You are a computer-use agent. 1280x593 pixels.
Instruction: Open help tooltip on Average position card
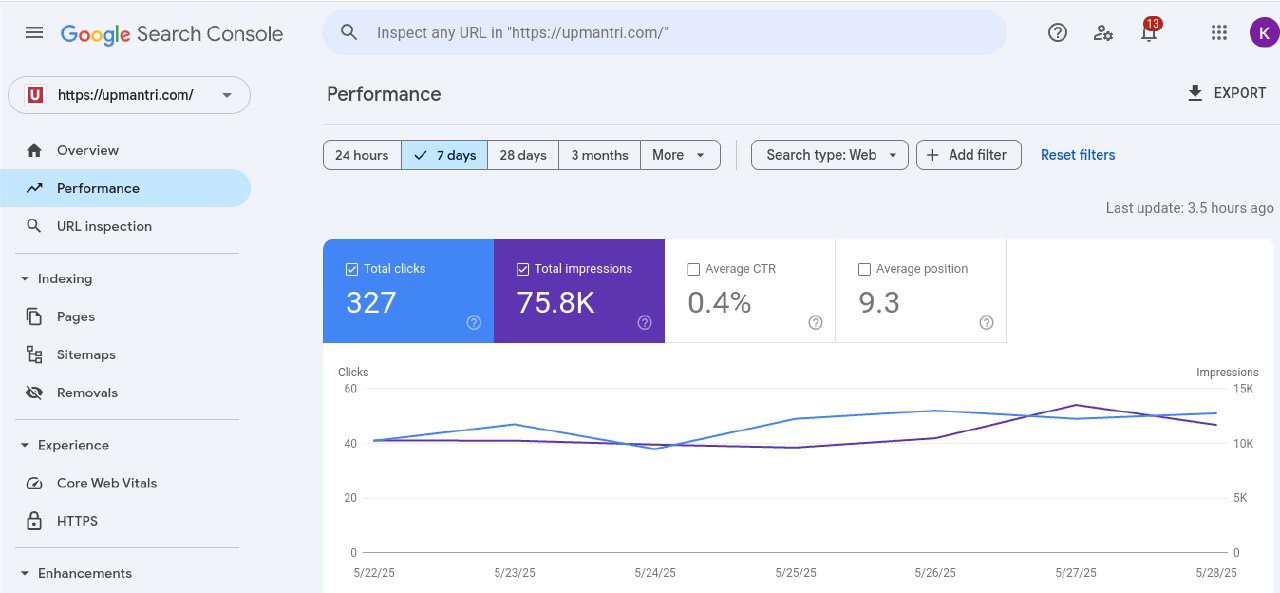click(987, 323)
